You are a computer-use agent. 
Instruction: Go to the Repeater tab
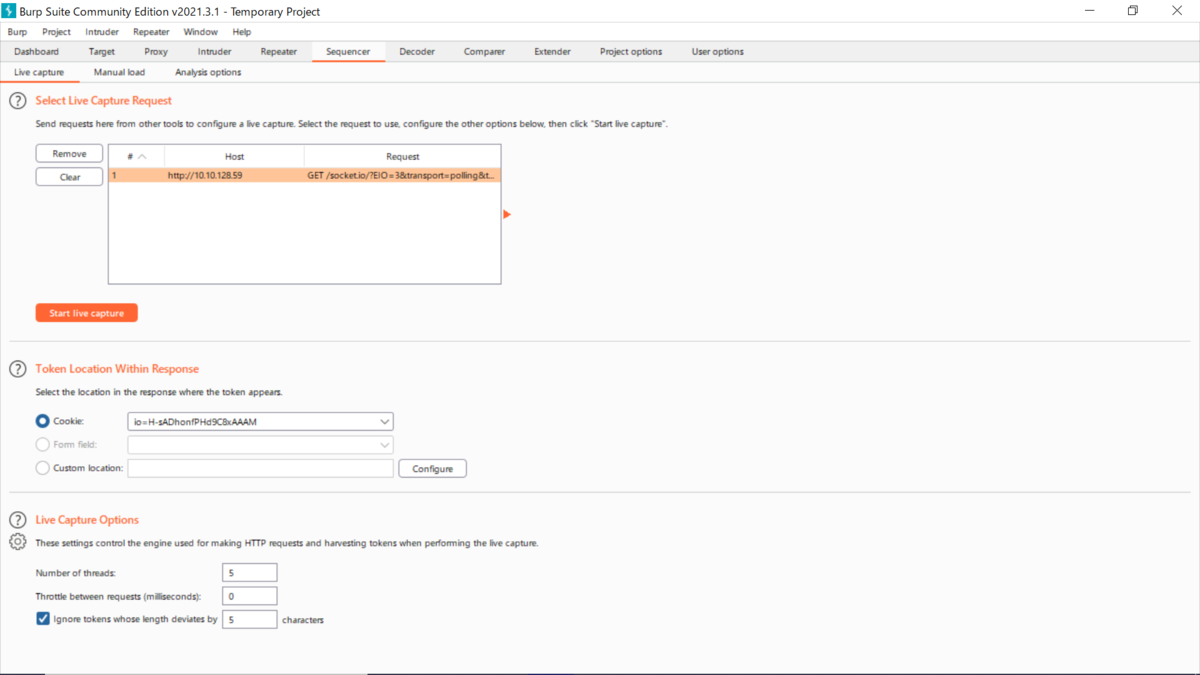pos(278,52)
